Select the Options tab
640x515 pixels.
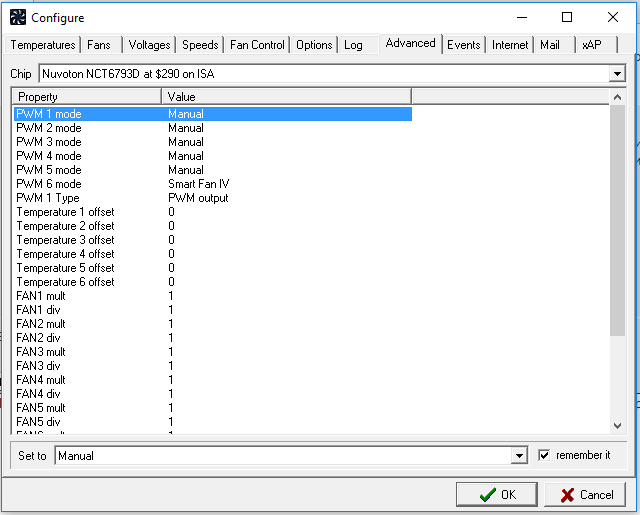pyautogui.click(x=314, y=45)
